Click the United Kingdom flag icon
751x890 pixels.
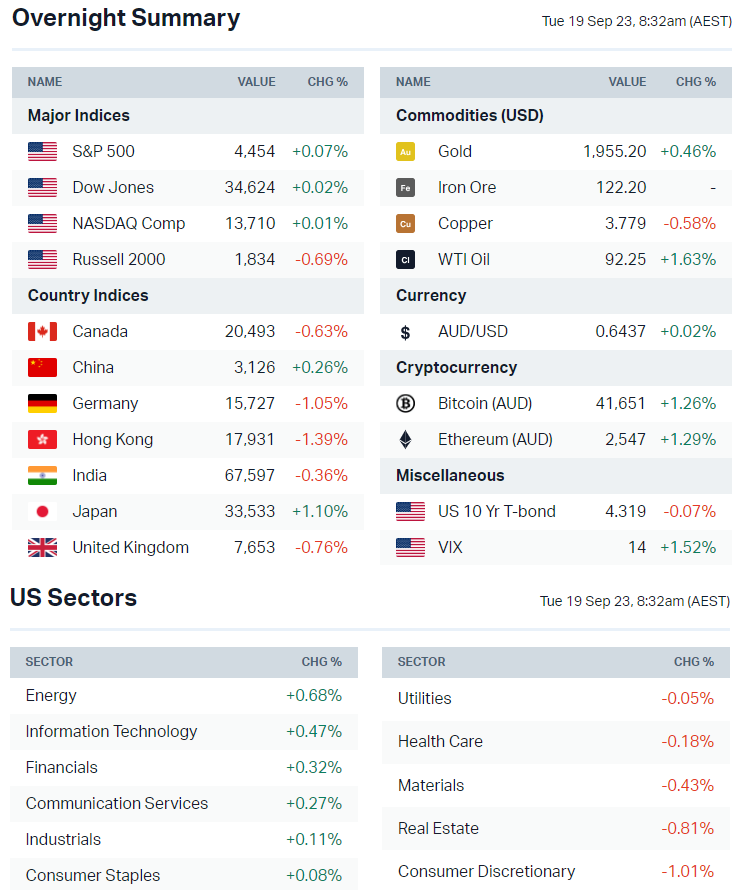(x=42, y=548)
